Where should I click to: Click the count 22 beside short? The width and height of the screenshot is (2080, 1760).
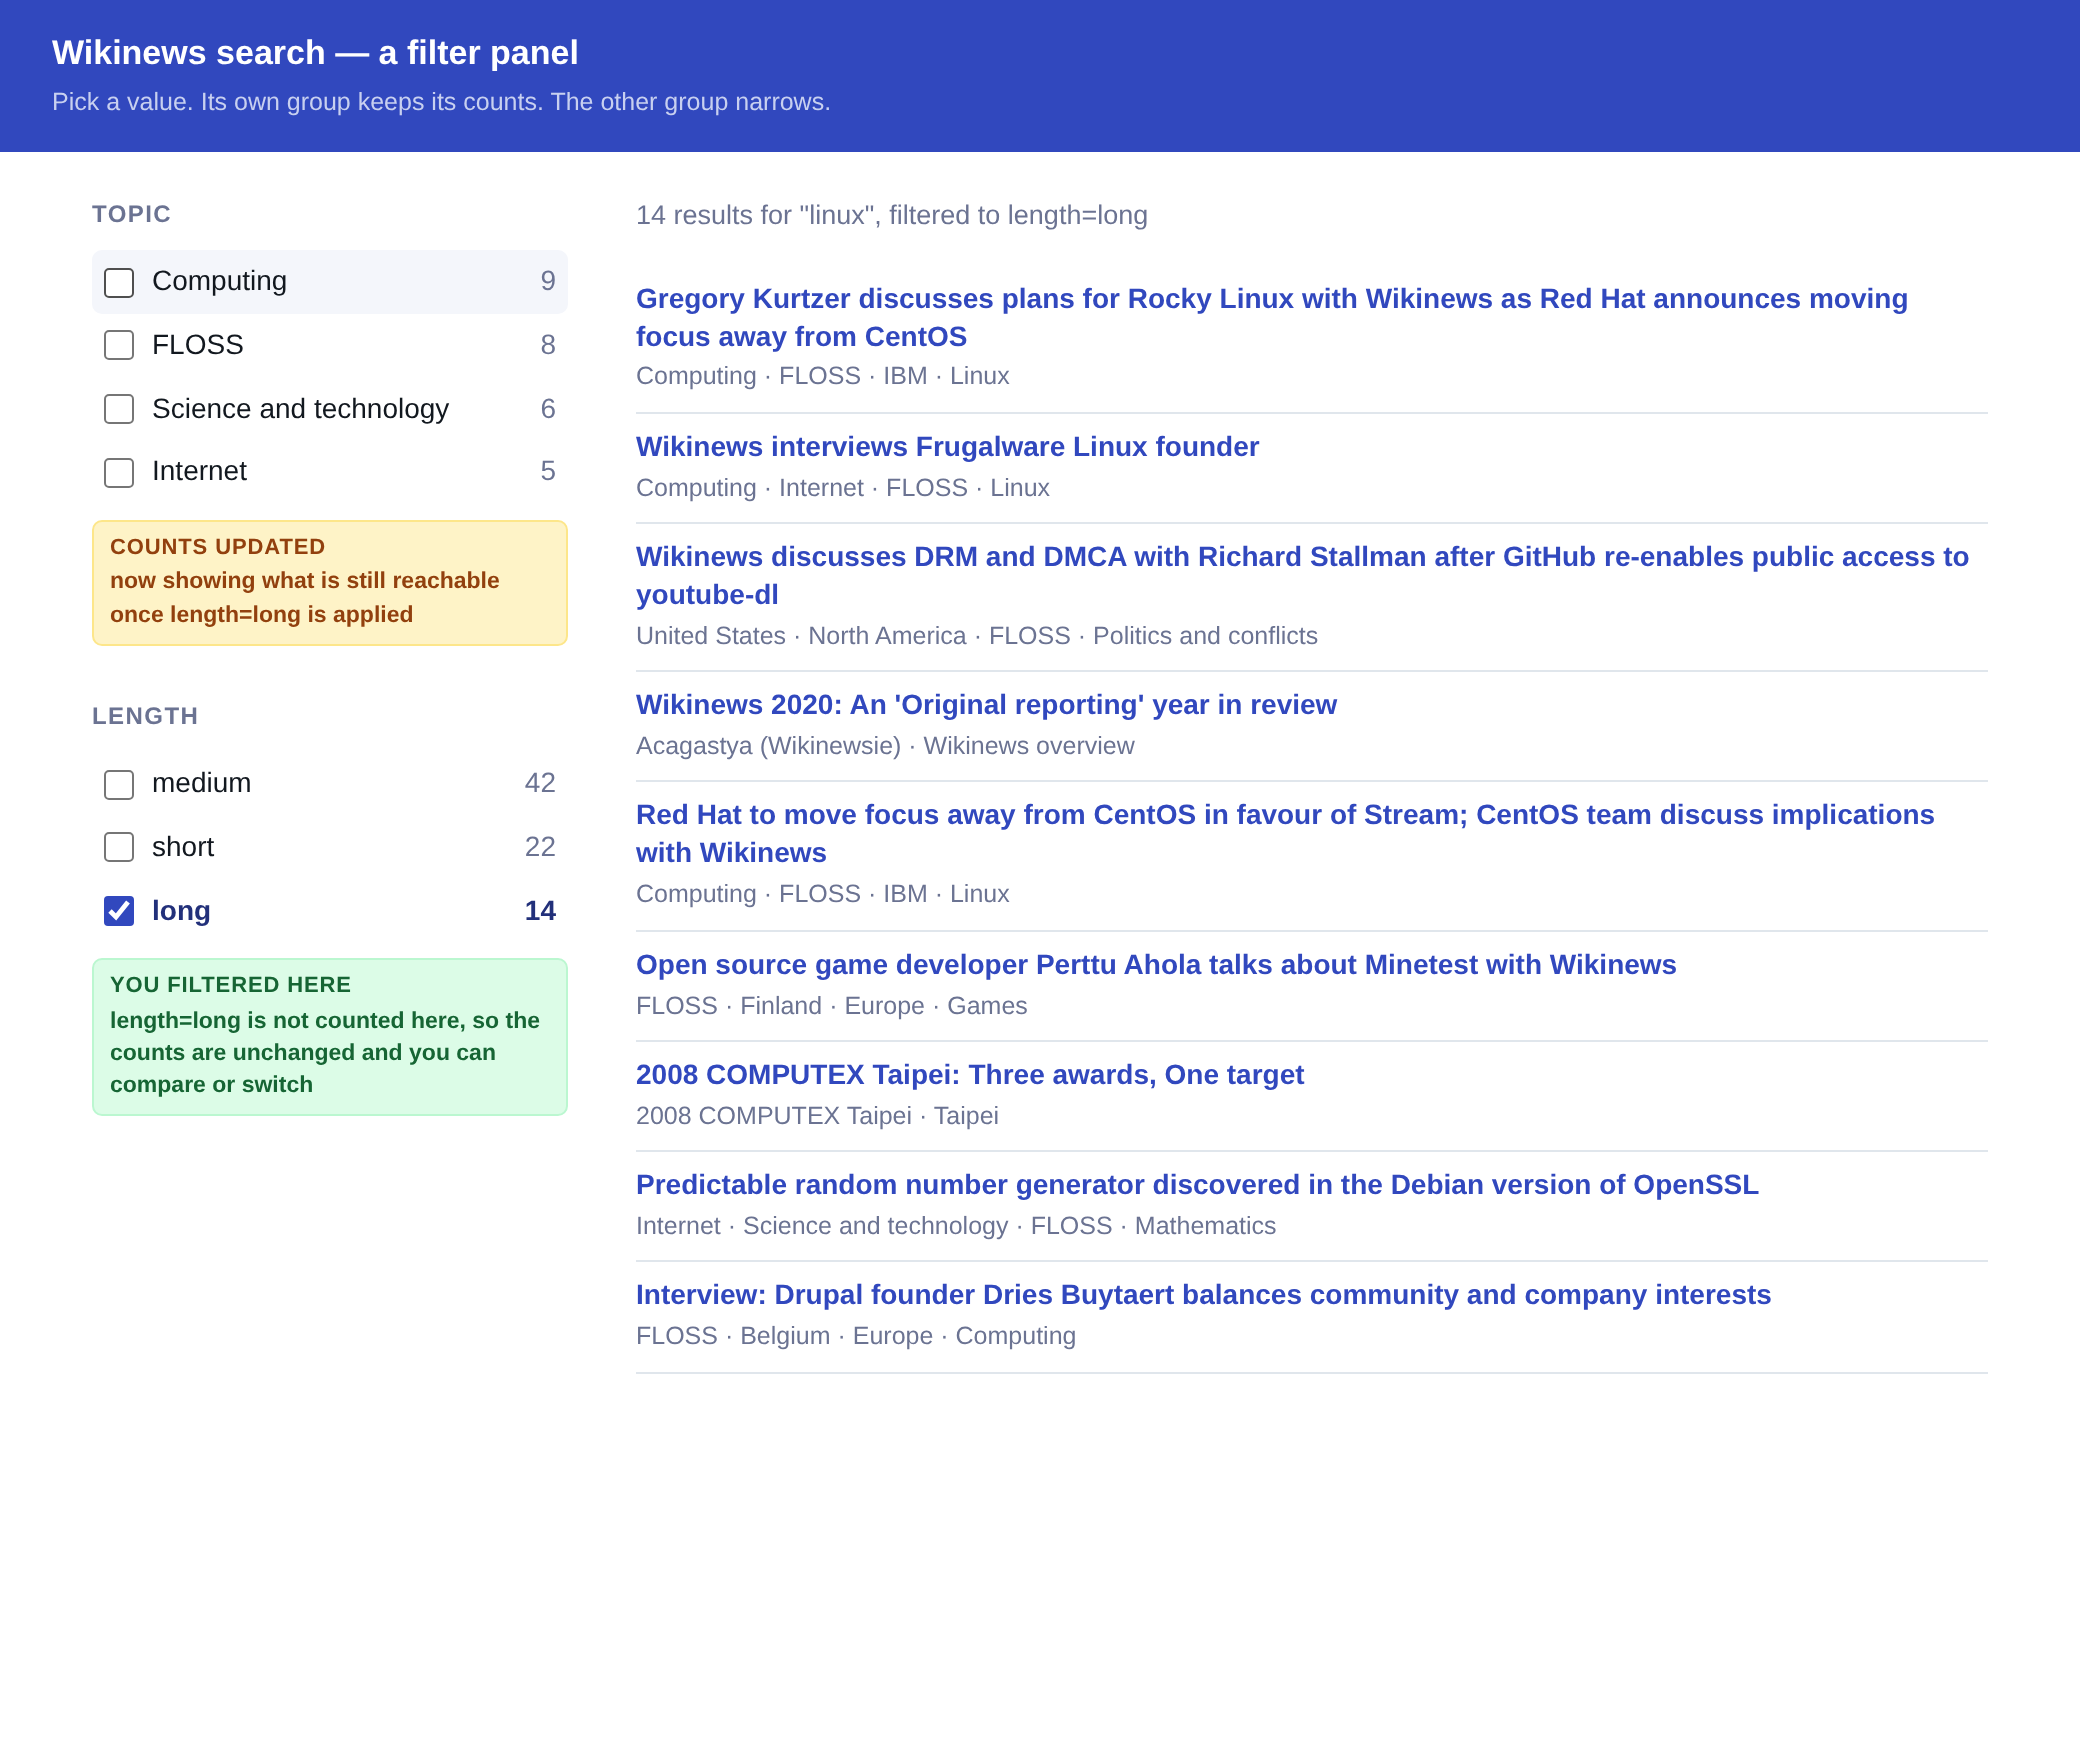tap(540, 847)
